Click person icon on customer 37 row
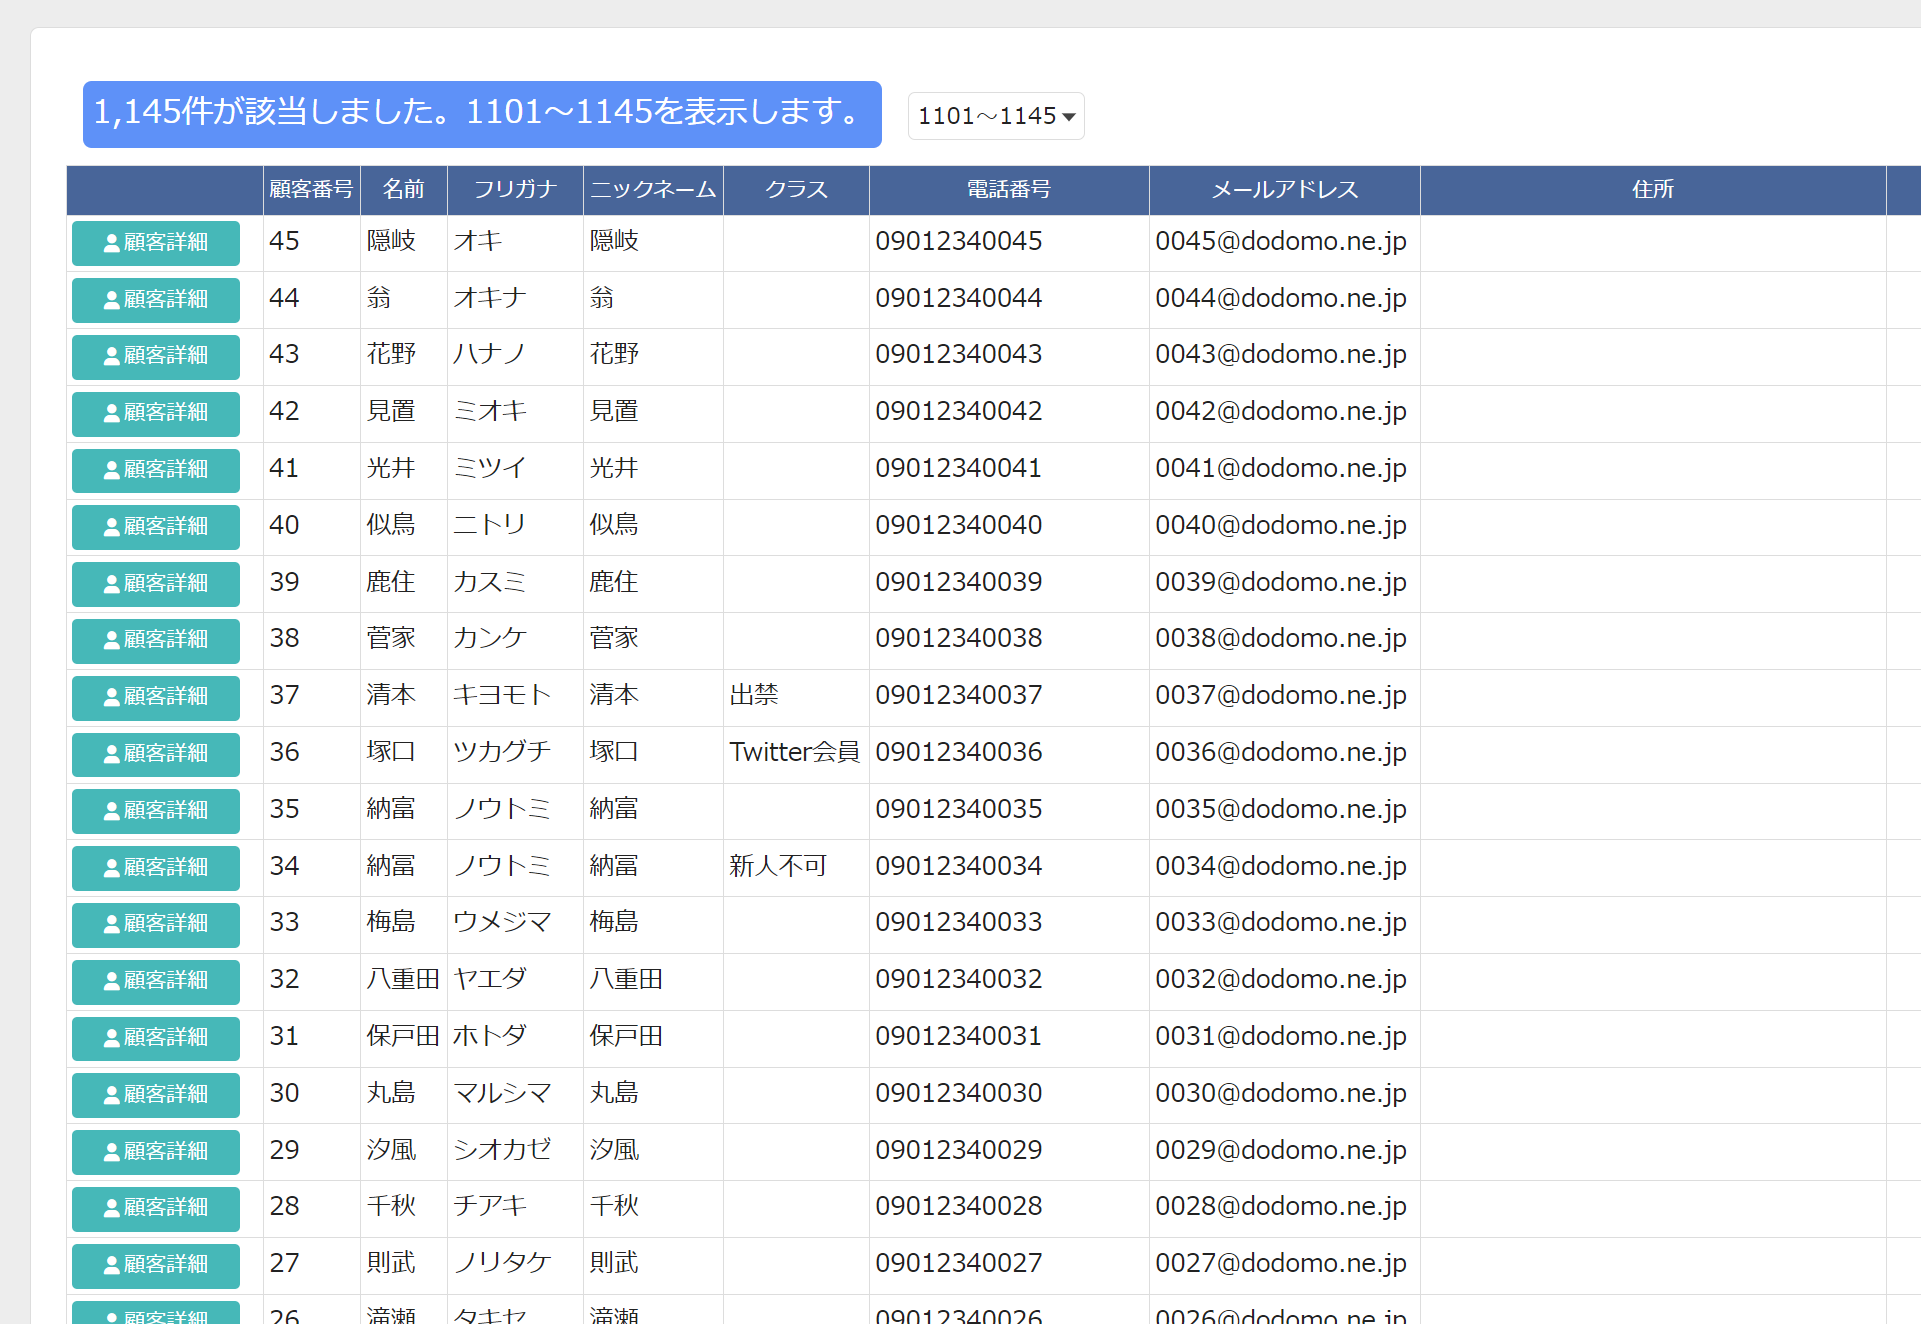The height and width of the screenshot is (1324, 1921). click(x=112, y=698)
